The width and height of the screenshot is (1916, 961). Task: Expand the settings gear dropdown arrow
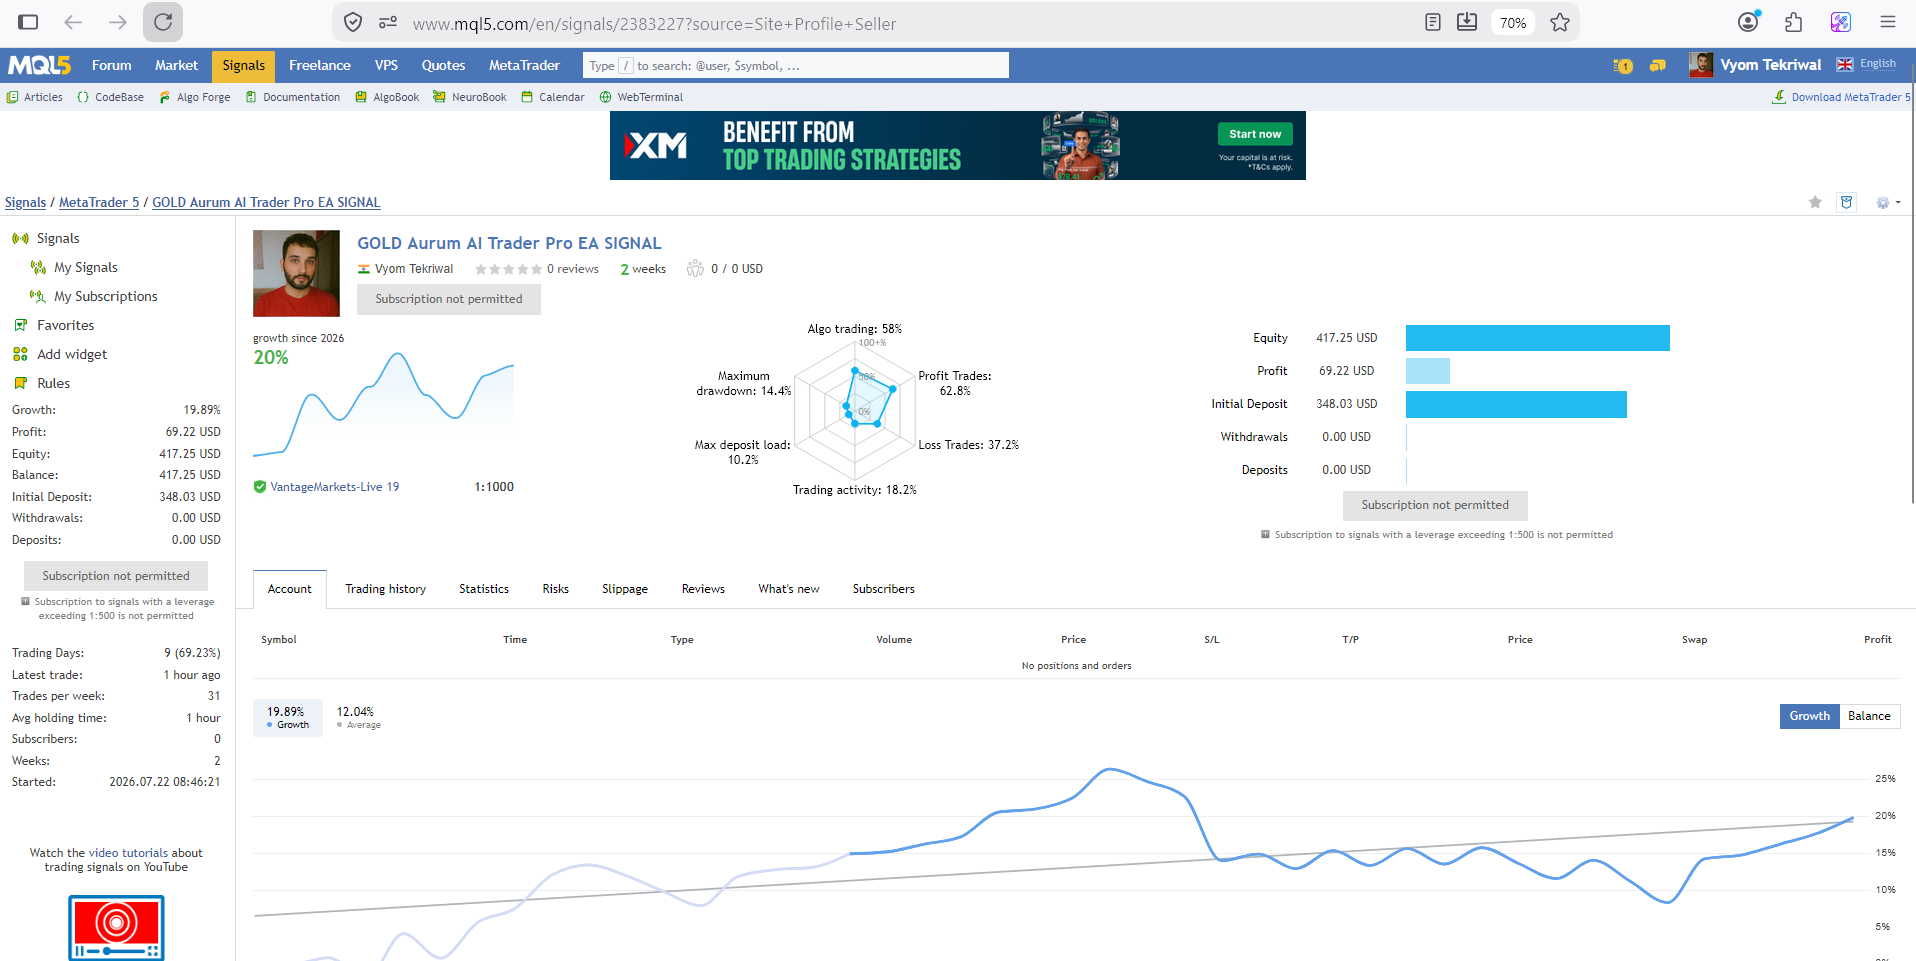click(x=1898, y=202)
